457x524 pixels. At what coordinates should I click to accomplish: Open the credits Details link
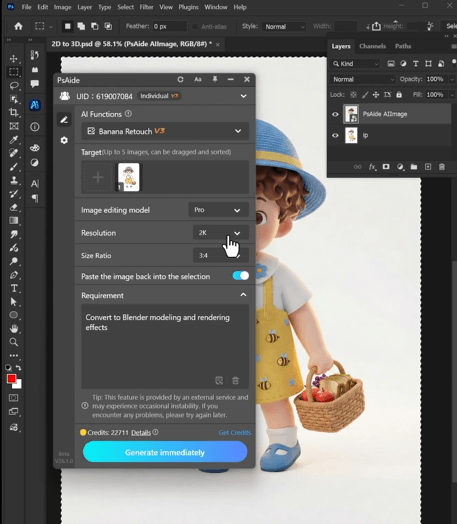141,432
